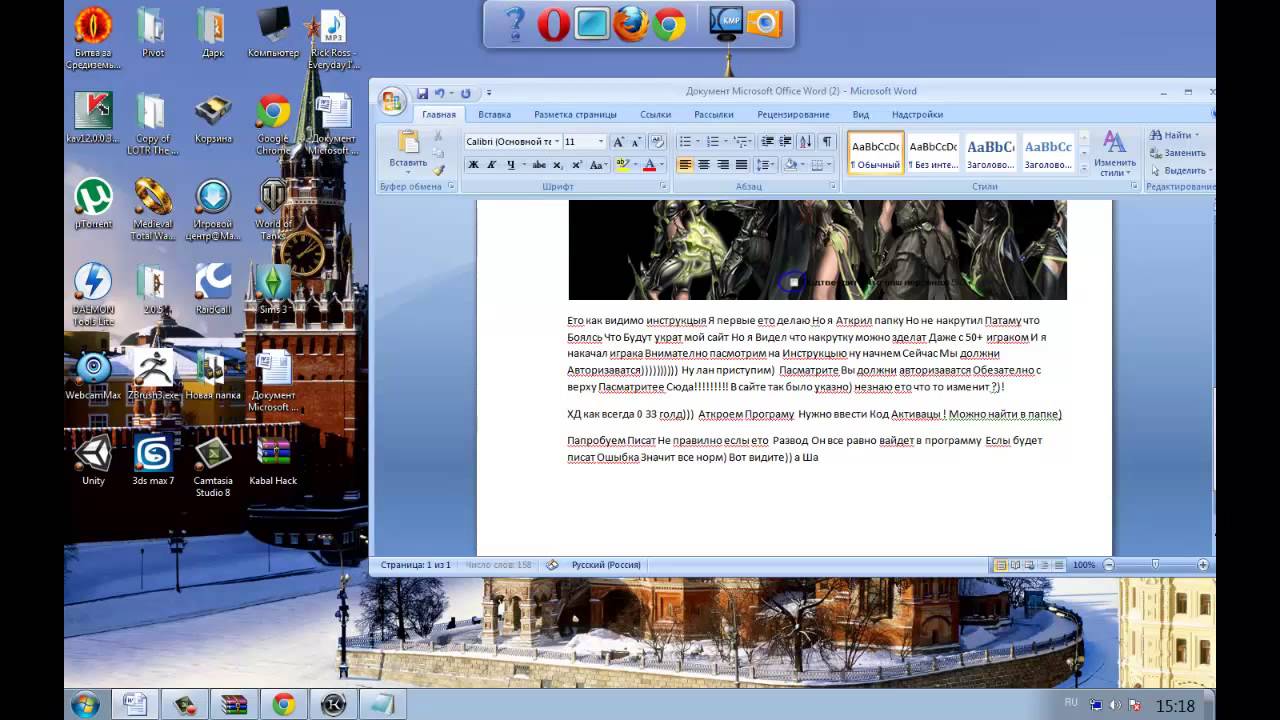1280x720 pixels.
Task: Click Русский (Россия) language in status bar
Action: coord(606,565)
